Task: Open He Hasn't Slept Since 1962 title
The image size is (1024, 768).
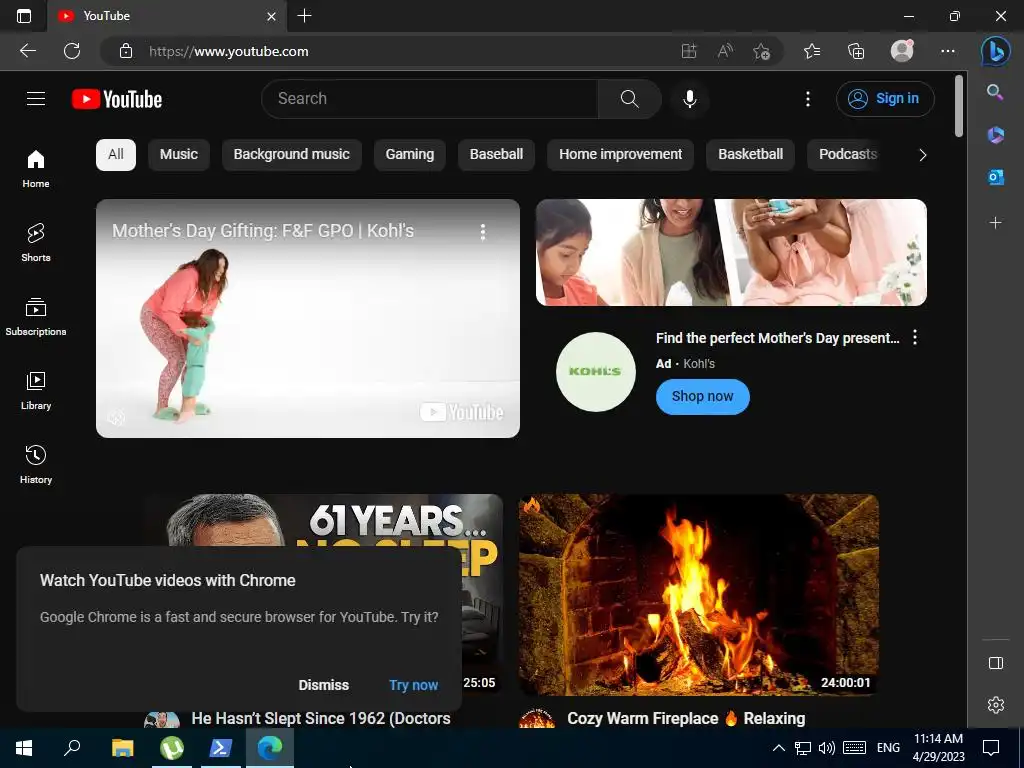Action: click(x=321, y=718)
